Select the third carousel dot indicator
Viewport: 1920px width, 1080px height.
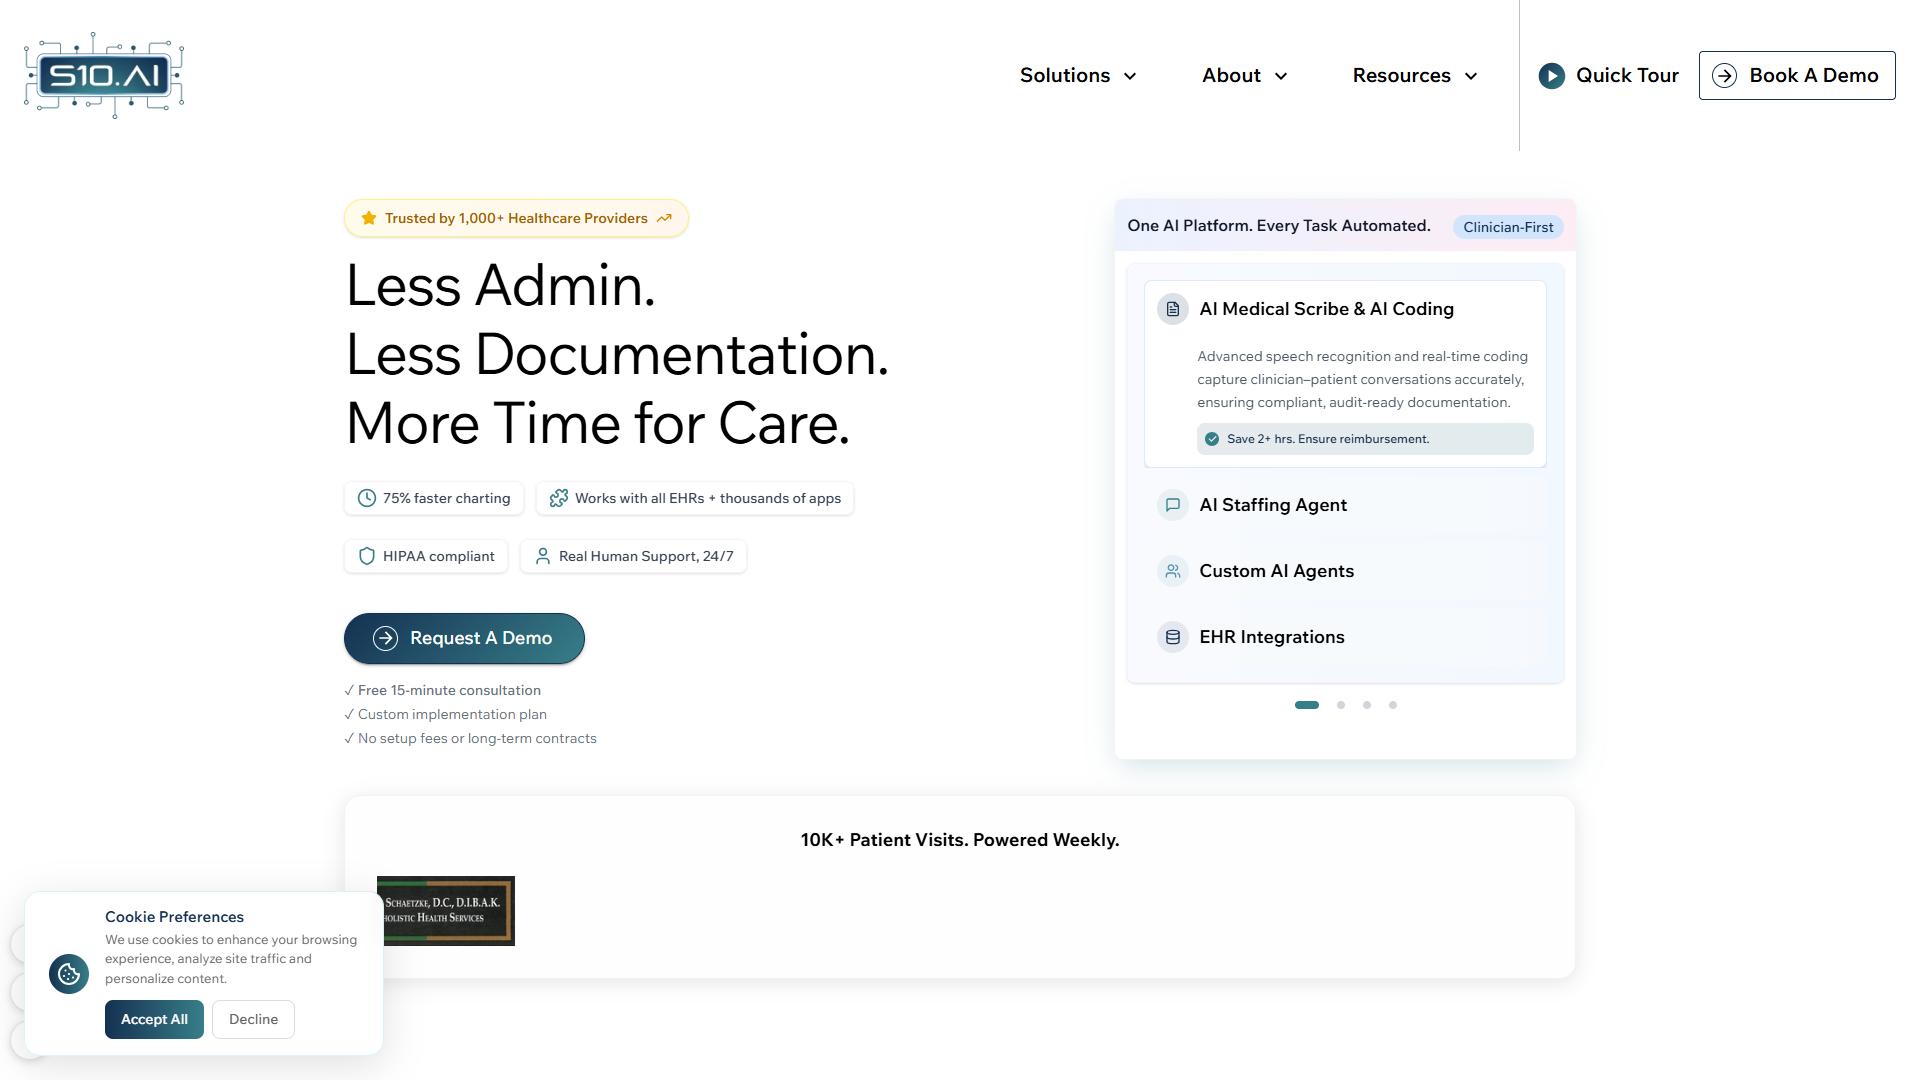pyautogui.click(x=1367, y=705)
